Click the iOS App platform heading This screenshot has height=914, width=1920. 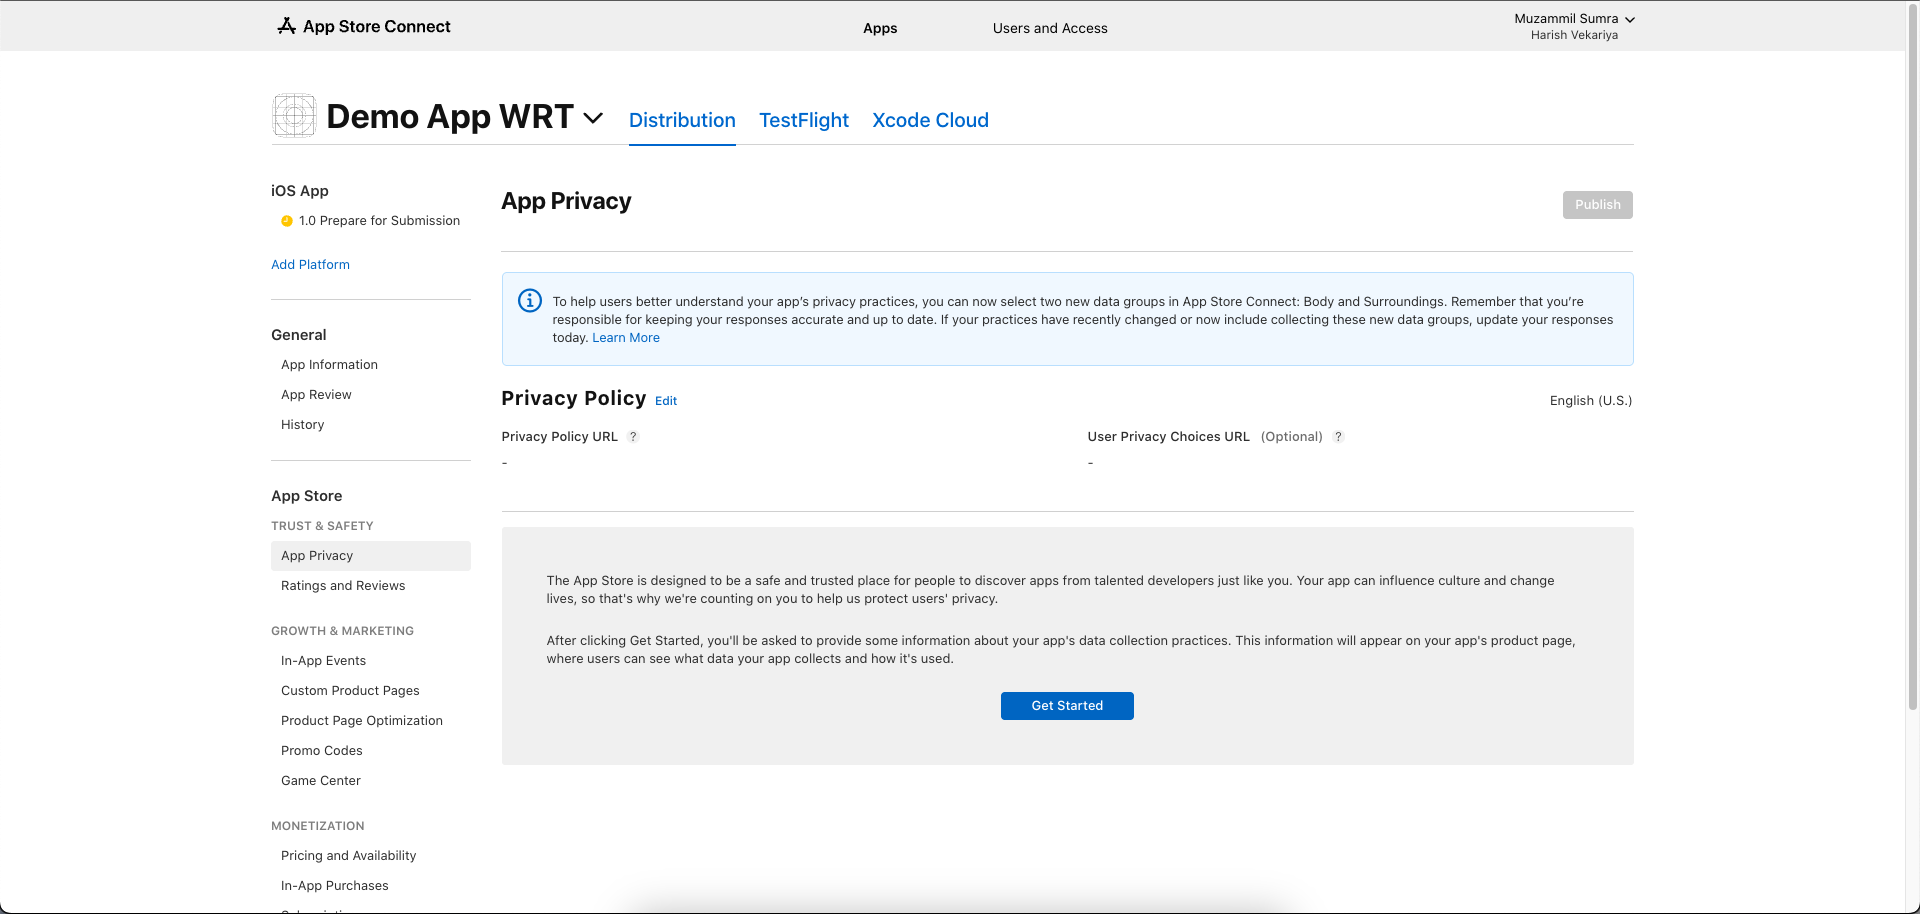tap(299, 191)
